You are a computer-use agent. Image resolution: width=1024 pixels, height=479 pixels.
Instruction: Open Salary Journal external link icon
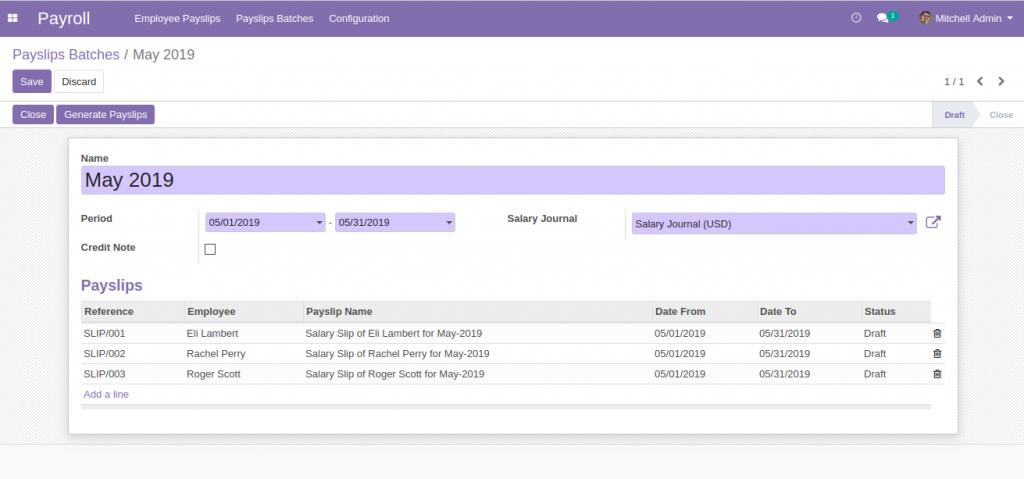point(933,222)
